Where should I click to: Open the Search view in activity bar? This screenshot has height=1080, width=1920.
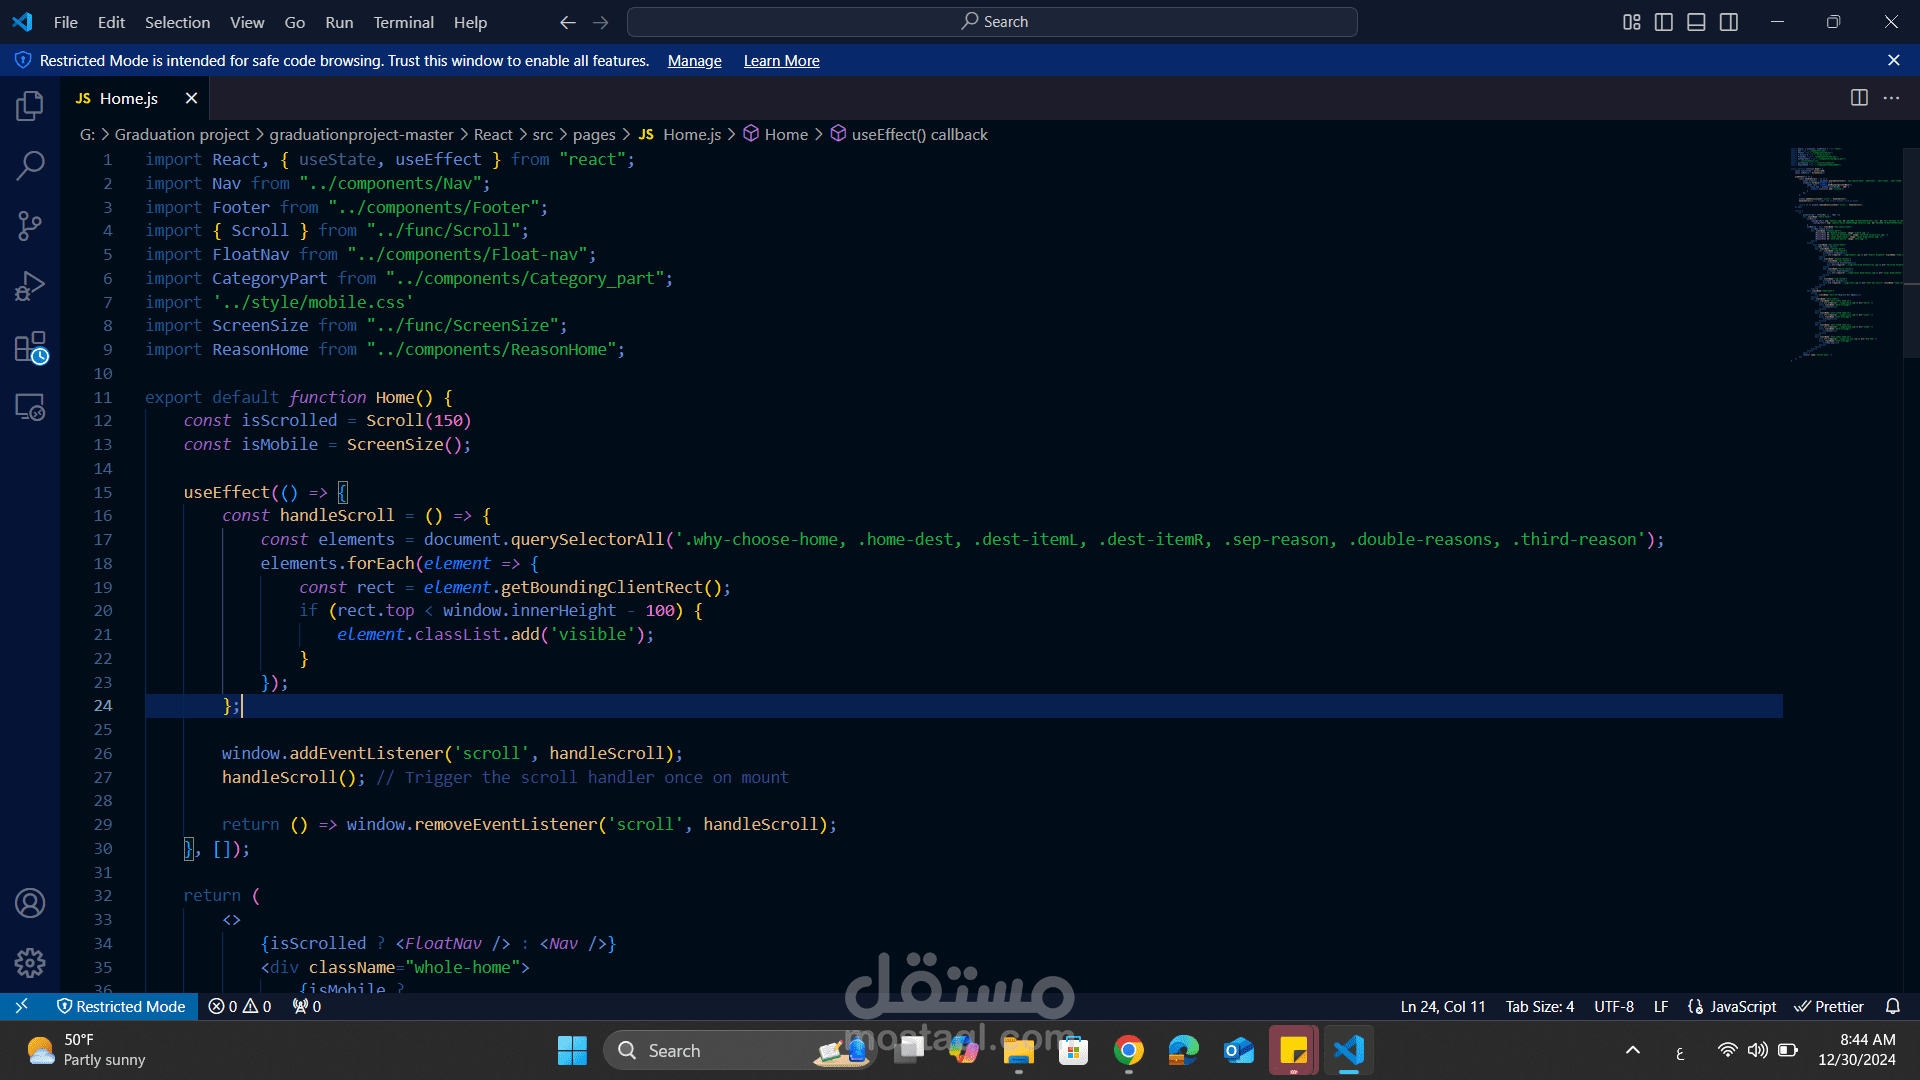coord(30,165)
